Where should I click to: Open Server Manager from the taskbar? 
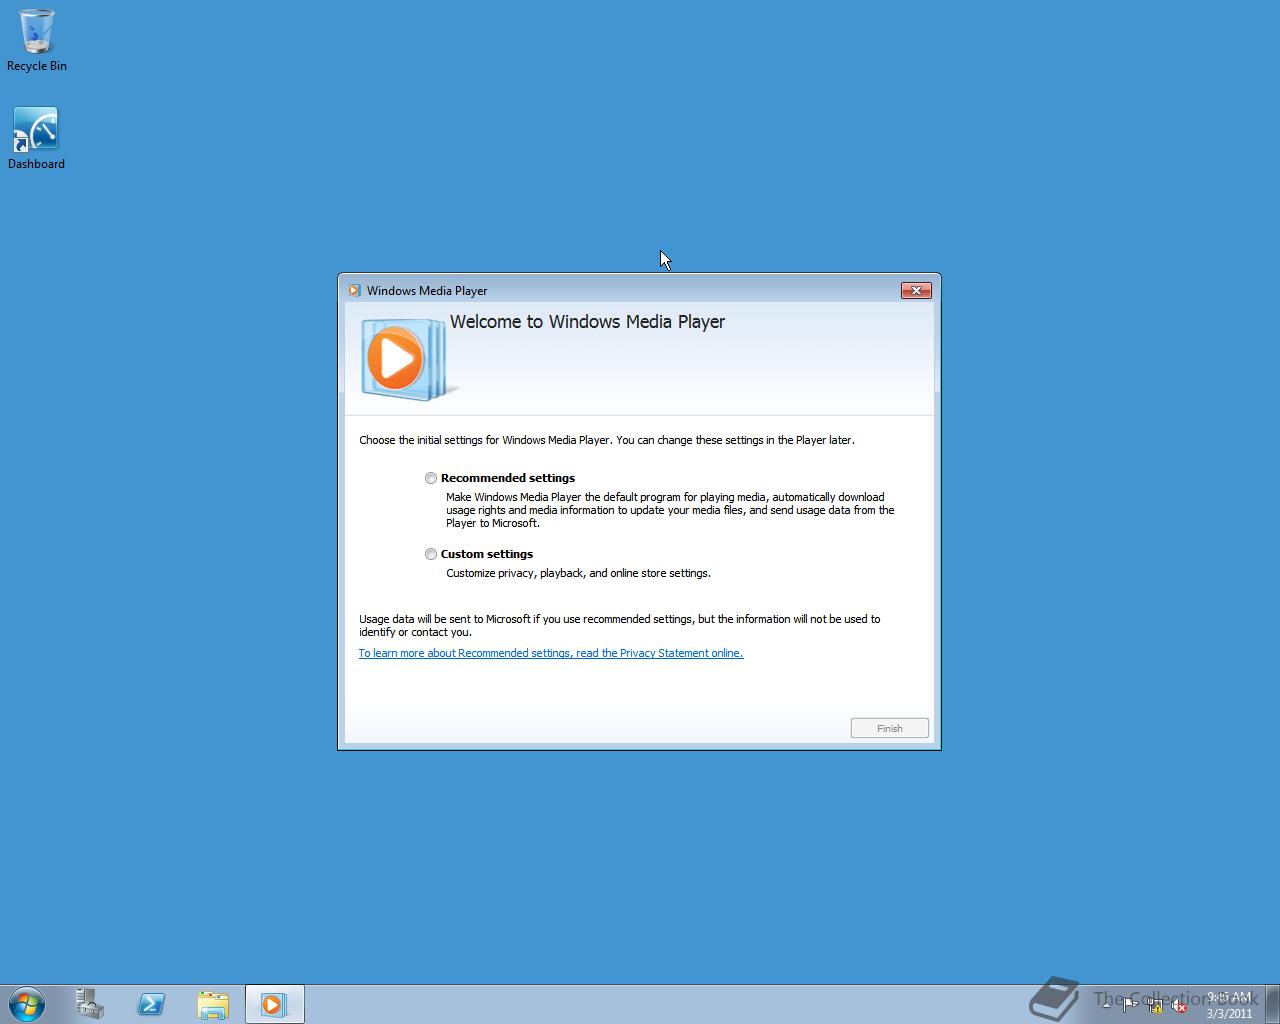tap(90, 1004)
